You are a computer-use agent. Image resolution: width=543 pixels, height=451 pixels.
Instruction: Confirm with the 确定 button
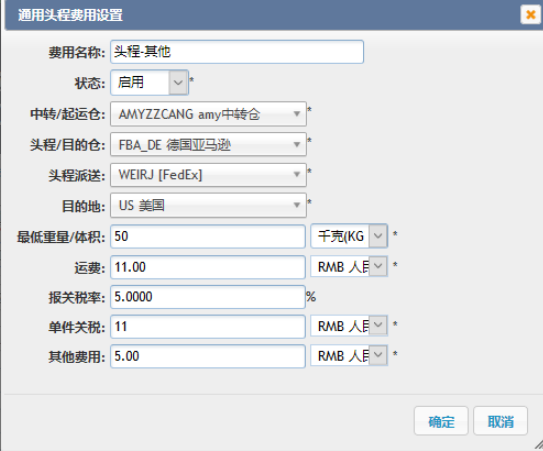[x=441, y=421]
